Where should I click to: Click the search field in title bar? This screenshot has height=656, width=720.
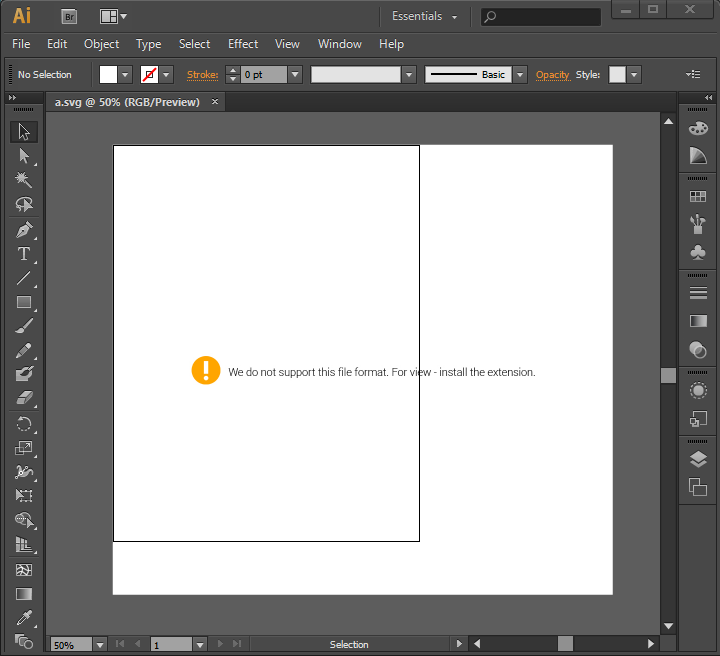[541, 17]
